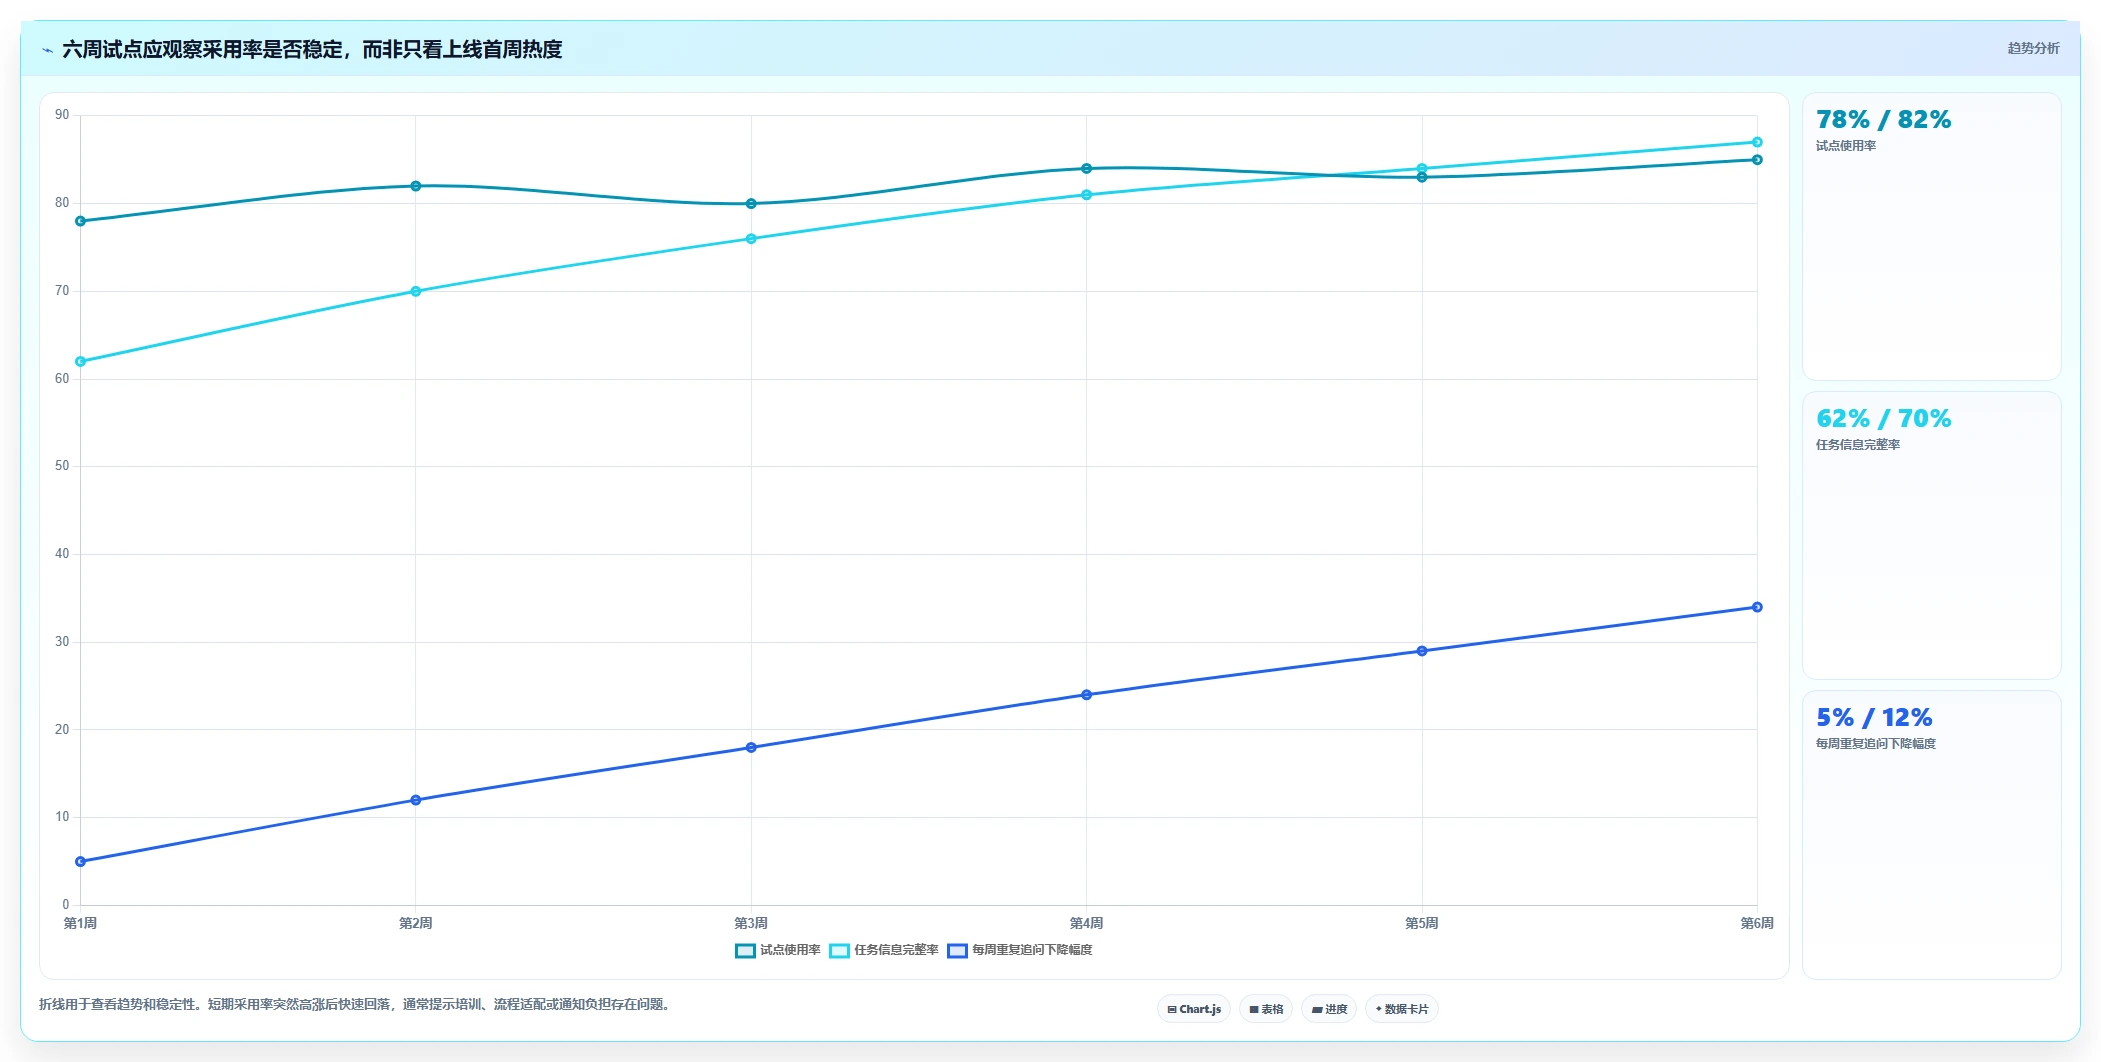Click the 任务信息完整率 data point at 第5周
This screenshot has height=1062, width=2101.
1422,169
